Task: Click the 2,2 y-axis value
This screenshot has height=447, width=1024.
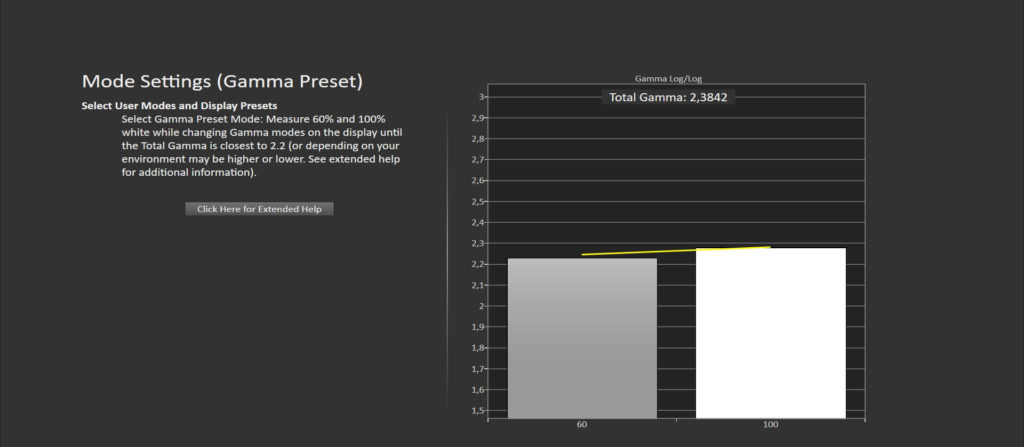Action: (x=477, y=264)
